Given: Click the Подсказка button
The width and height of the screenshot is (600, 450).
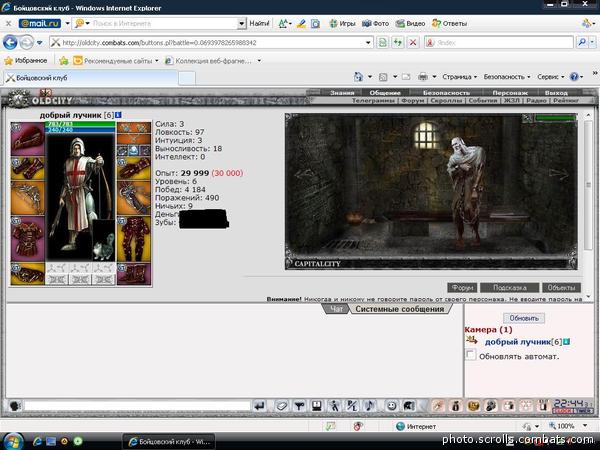Looking at the screenshot, I should click(x=509, y=287).
